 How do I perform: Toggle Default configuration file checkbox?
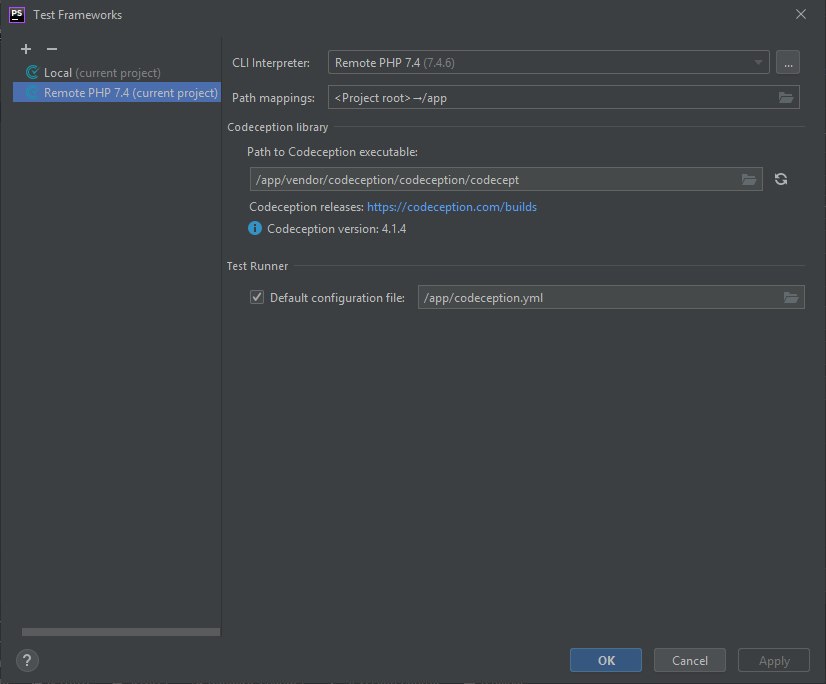point(257,297)
